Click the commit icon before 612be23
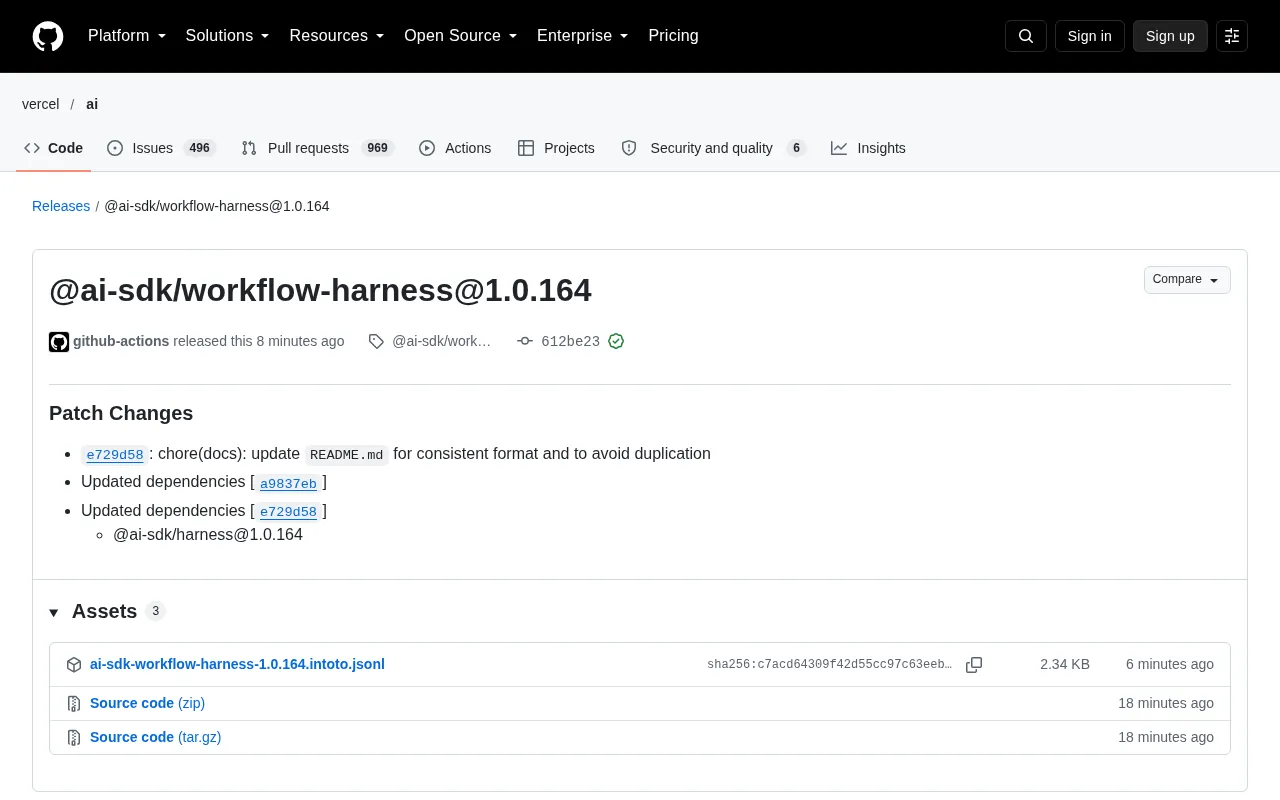This screenshot has height=800, width=1280. (525, 341)
